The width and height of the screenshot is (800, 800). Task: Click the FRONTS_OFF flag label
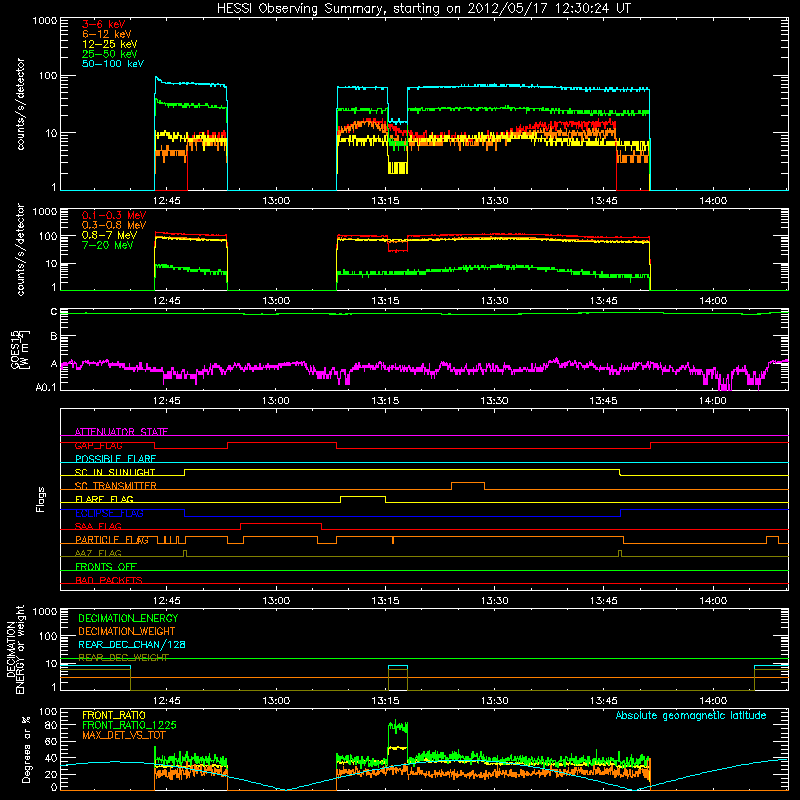point(106,566)
